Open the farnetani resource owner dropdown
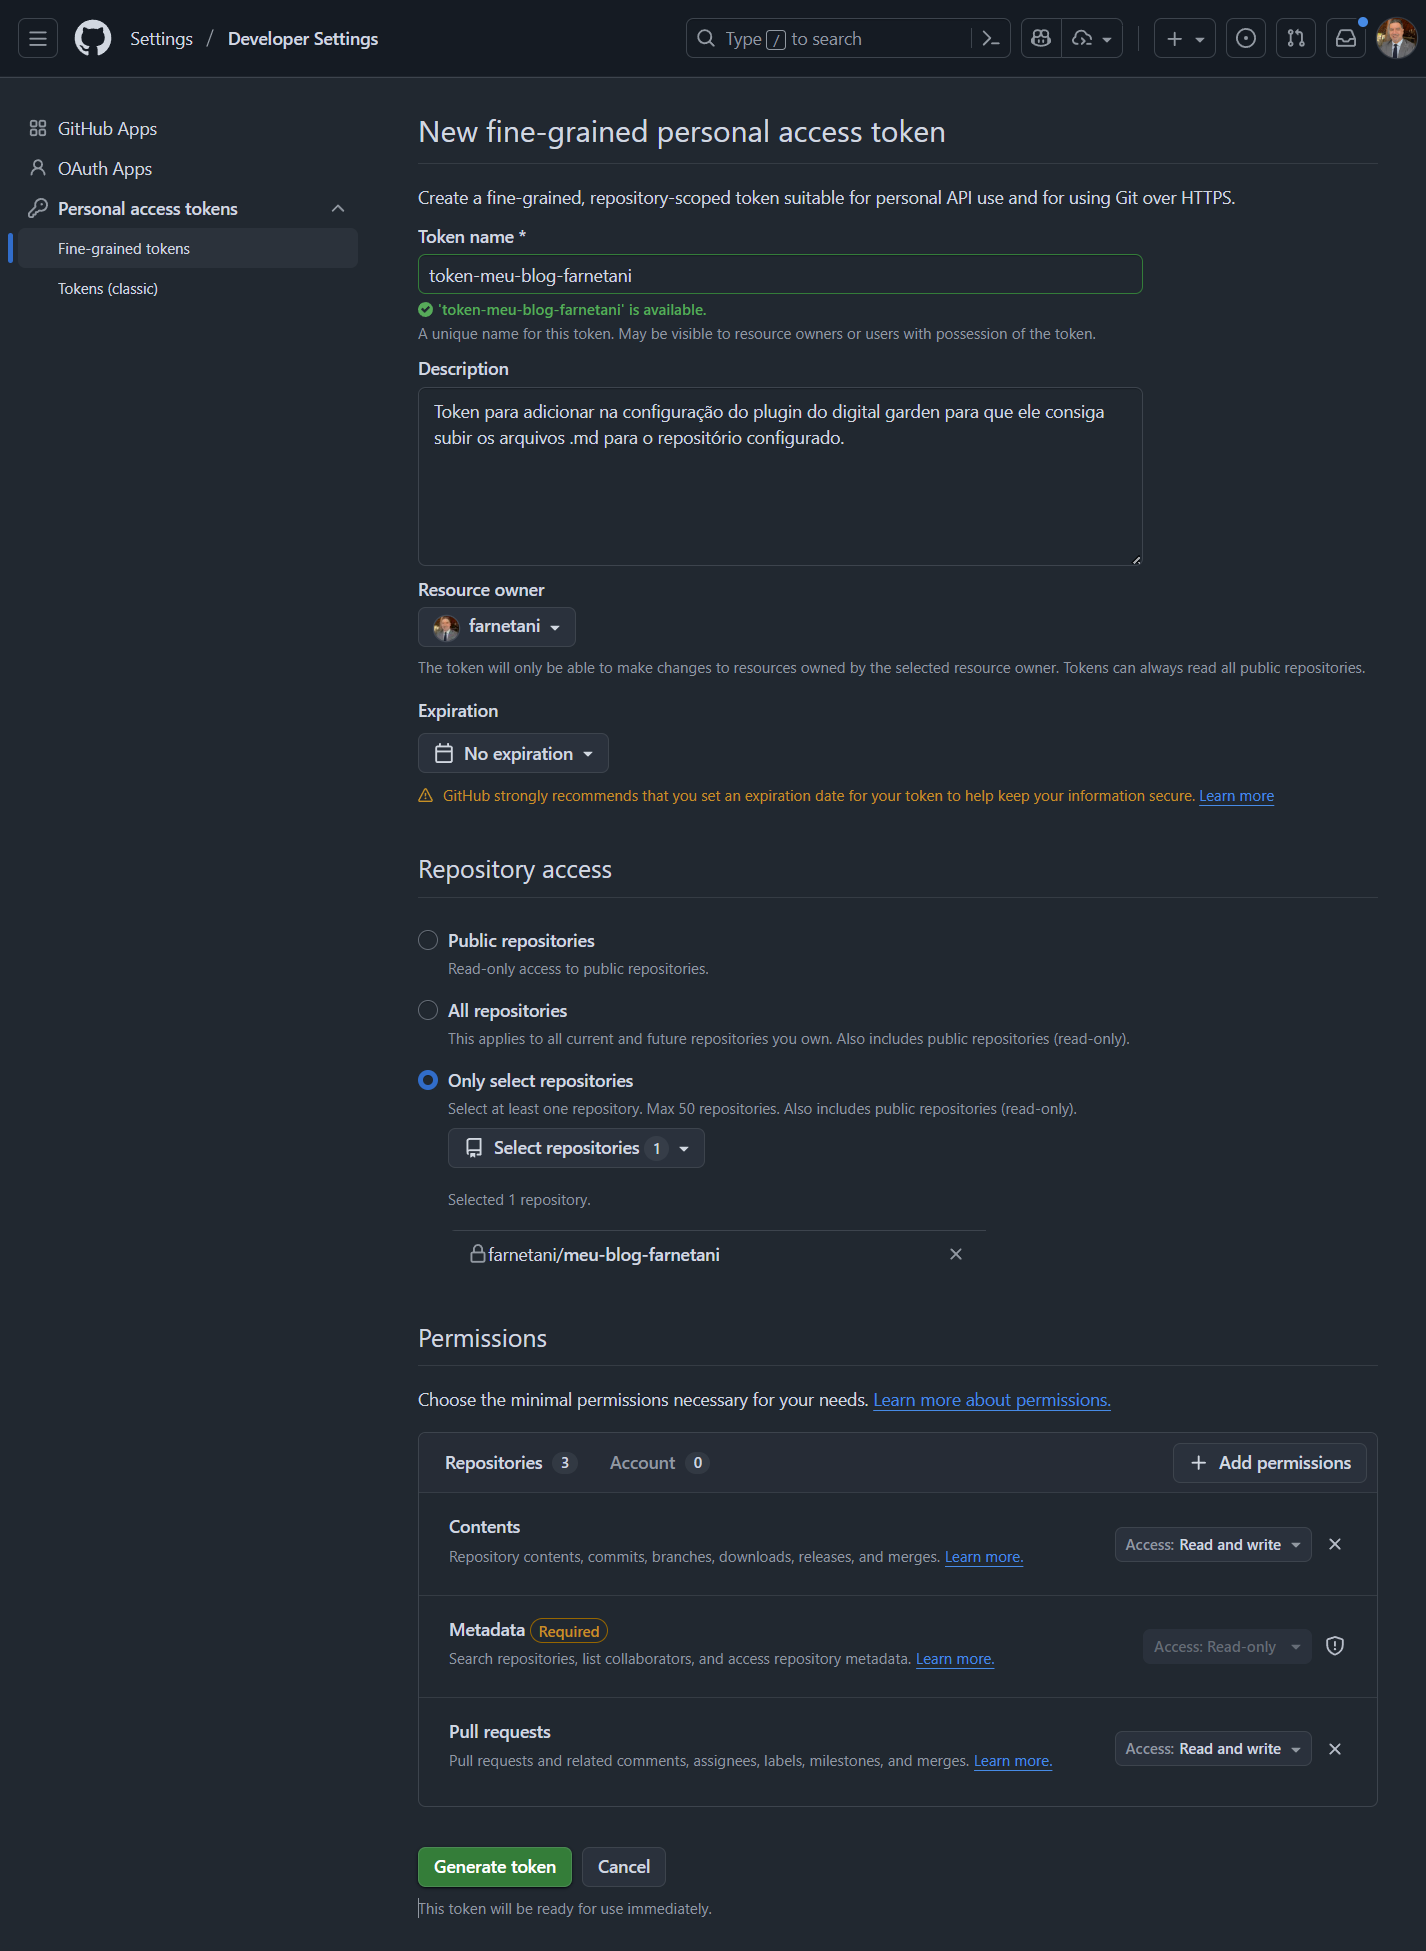This screenshot has width=1426, height=1951. (x=496, y=627)
